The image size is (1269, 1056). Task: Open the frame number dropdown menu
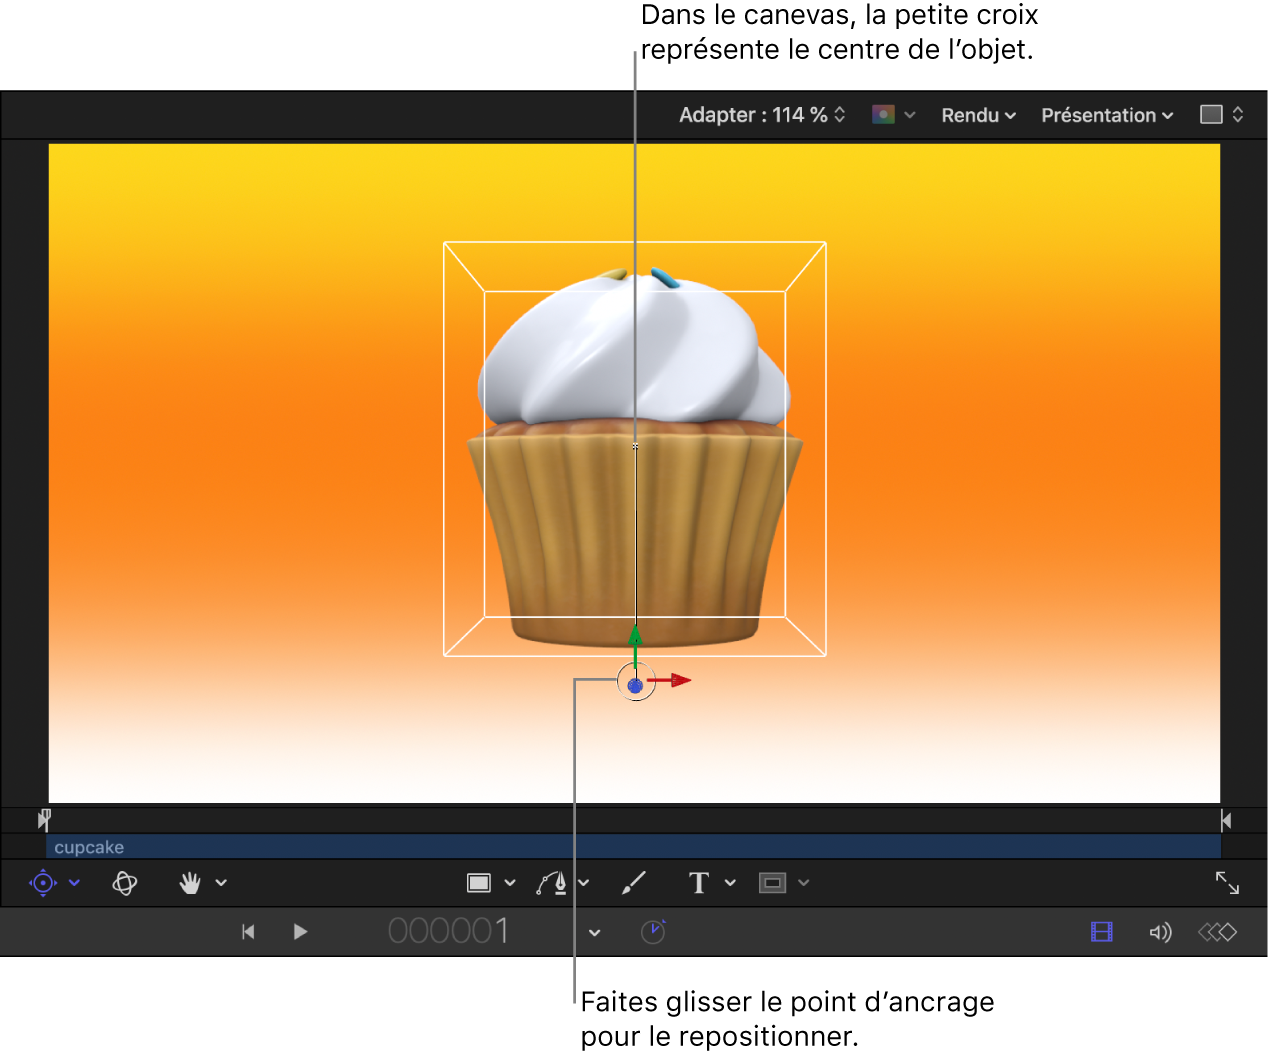(x=594, y=931)
